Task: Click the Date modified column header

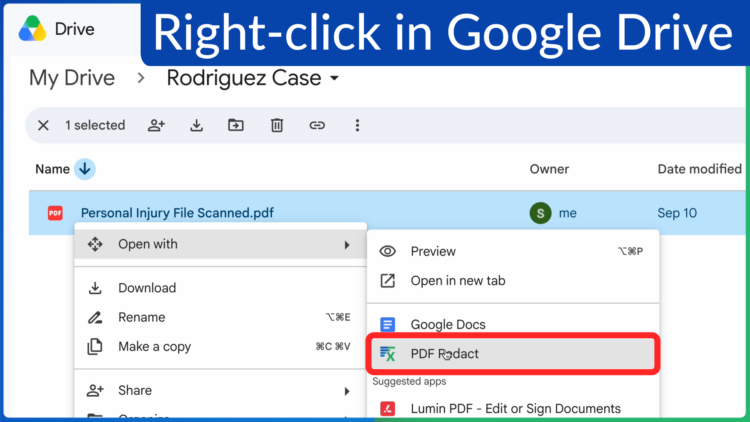Action: pos(699,169)
